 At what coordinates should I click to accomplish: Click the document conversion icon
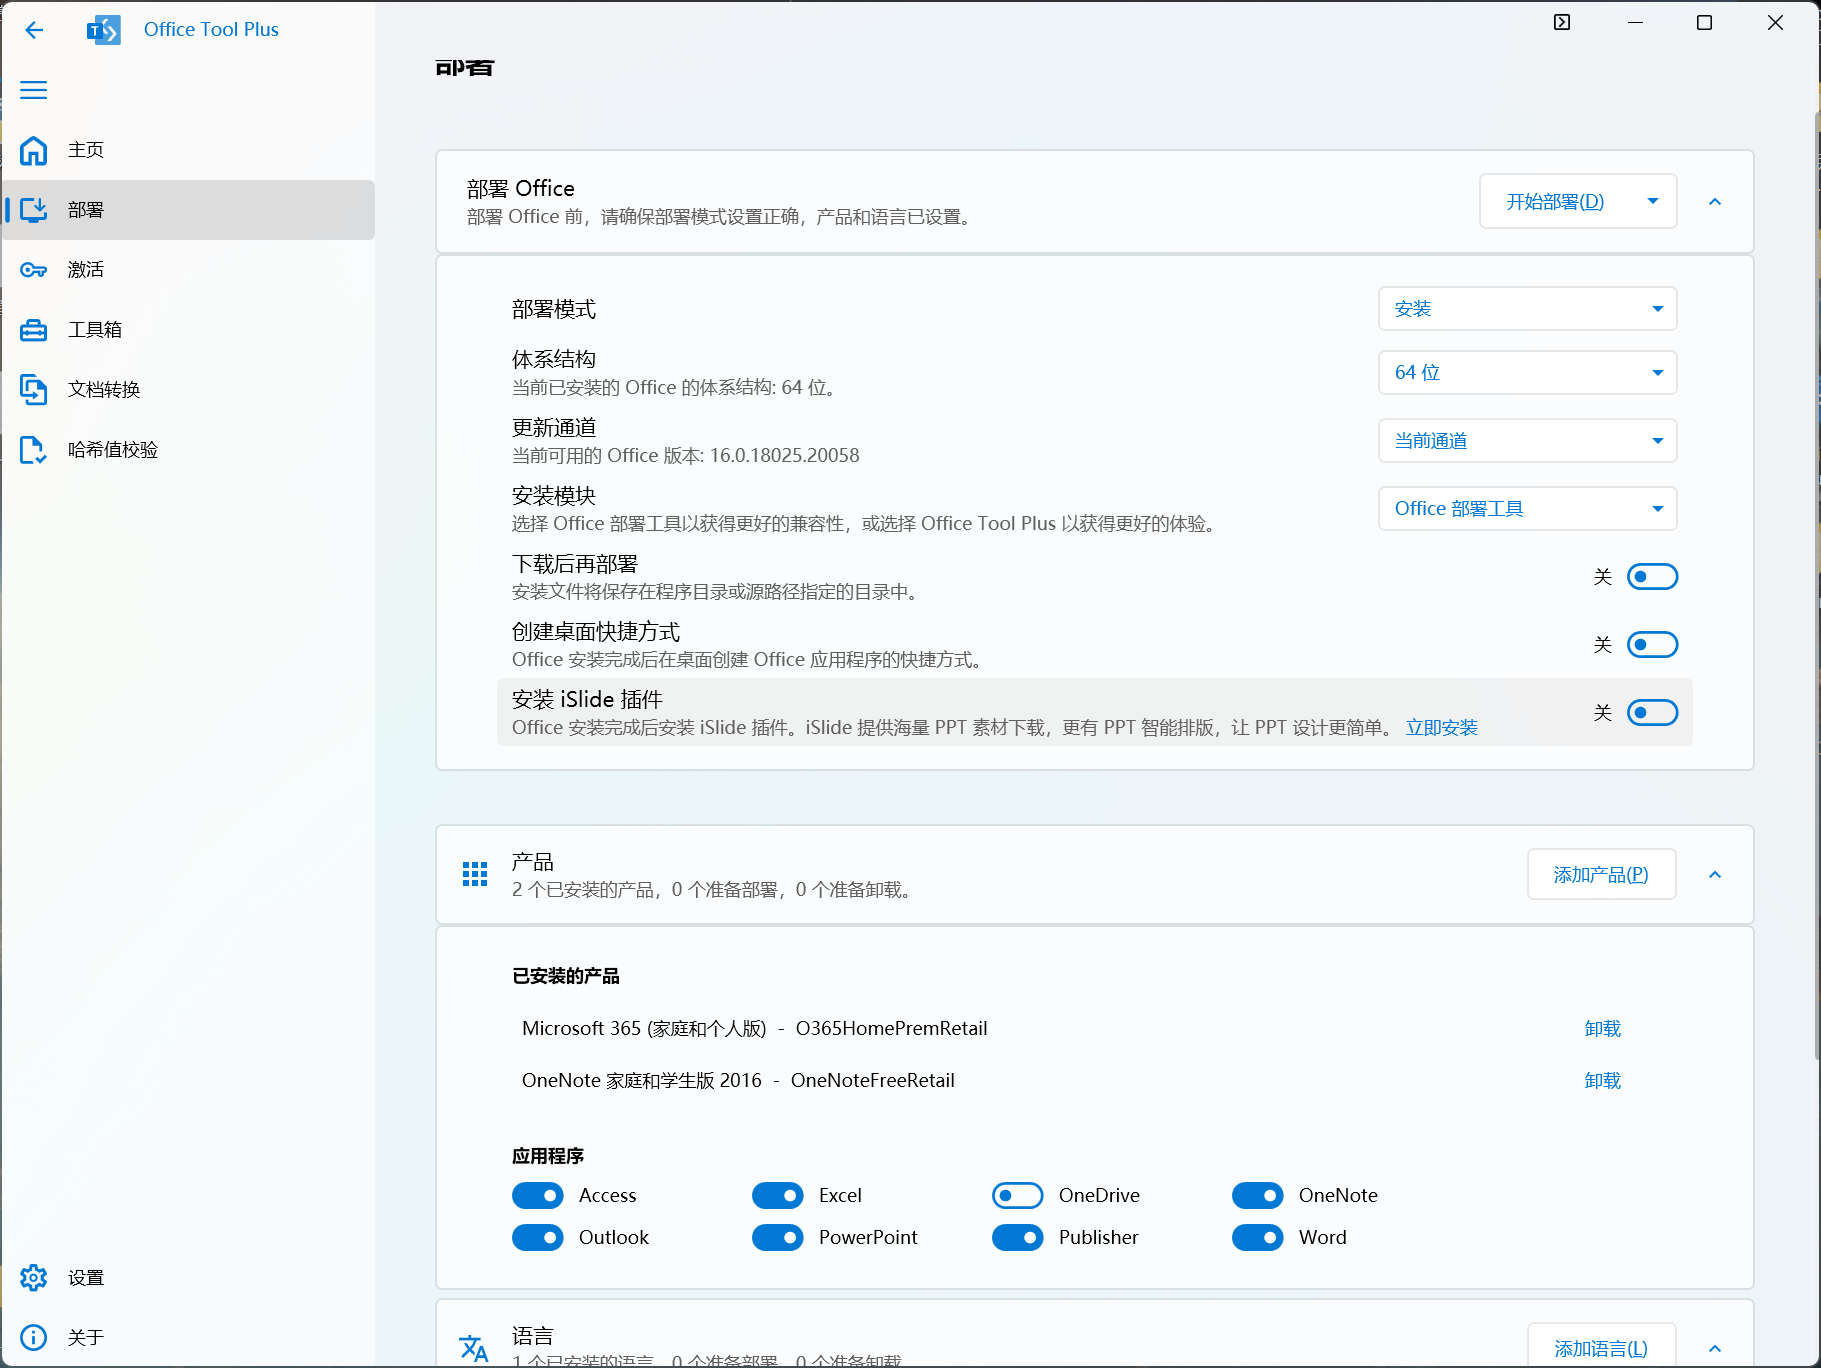pos(34,390)
